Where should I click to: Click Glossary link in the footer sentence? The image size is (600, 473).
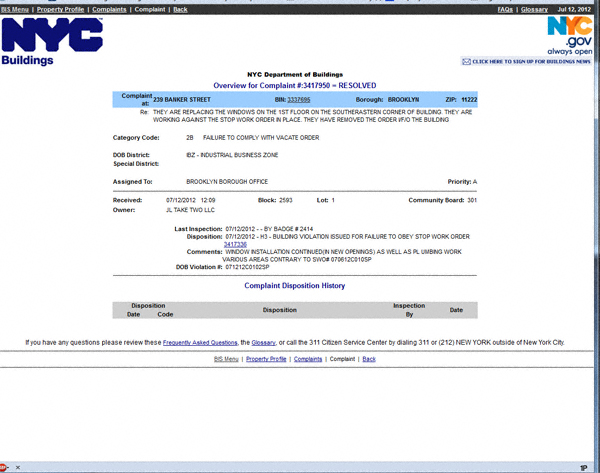click(264, 342)
